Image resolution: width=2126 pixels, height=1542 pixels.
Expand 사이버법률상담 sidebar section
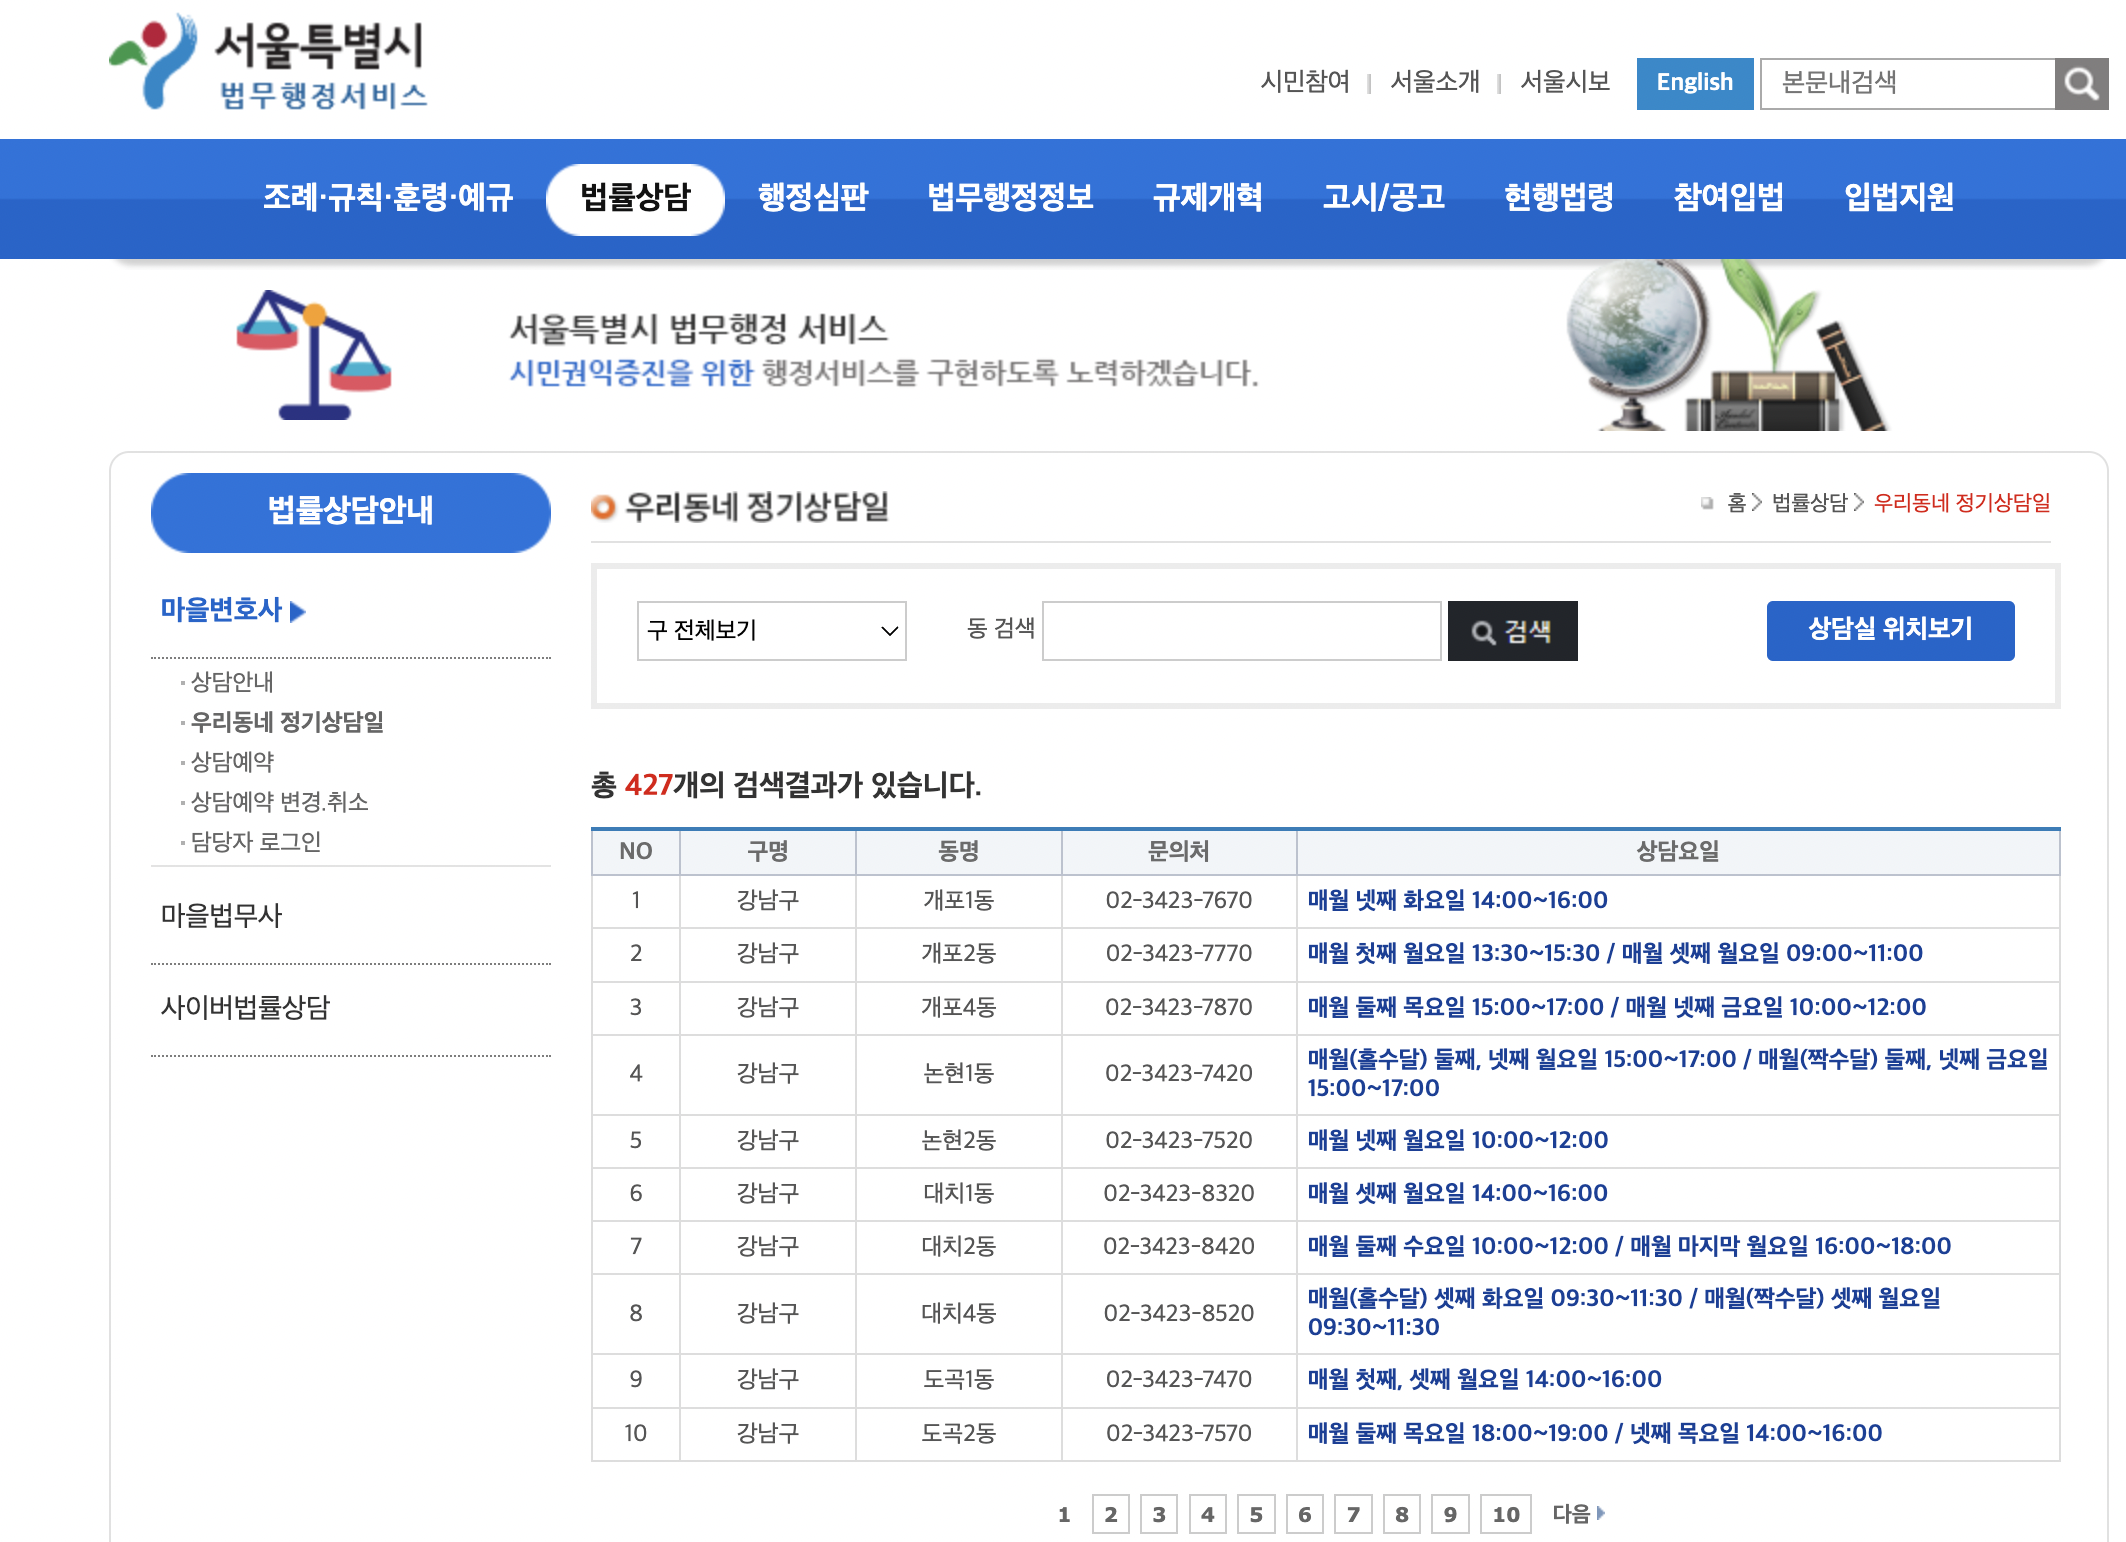point(245,1008)
